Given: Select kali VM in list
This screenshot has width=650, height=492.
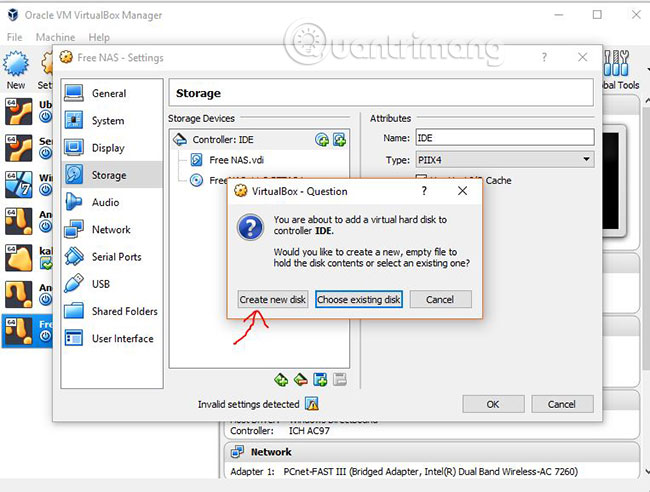Looking at the screenshot, I should click(x=28, y=257).
